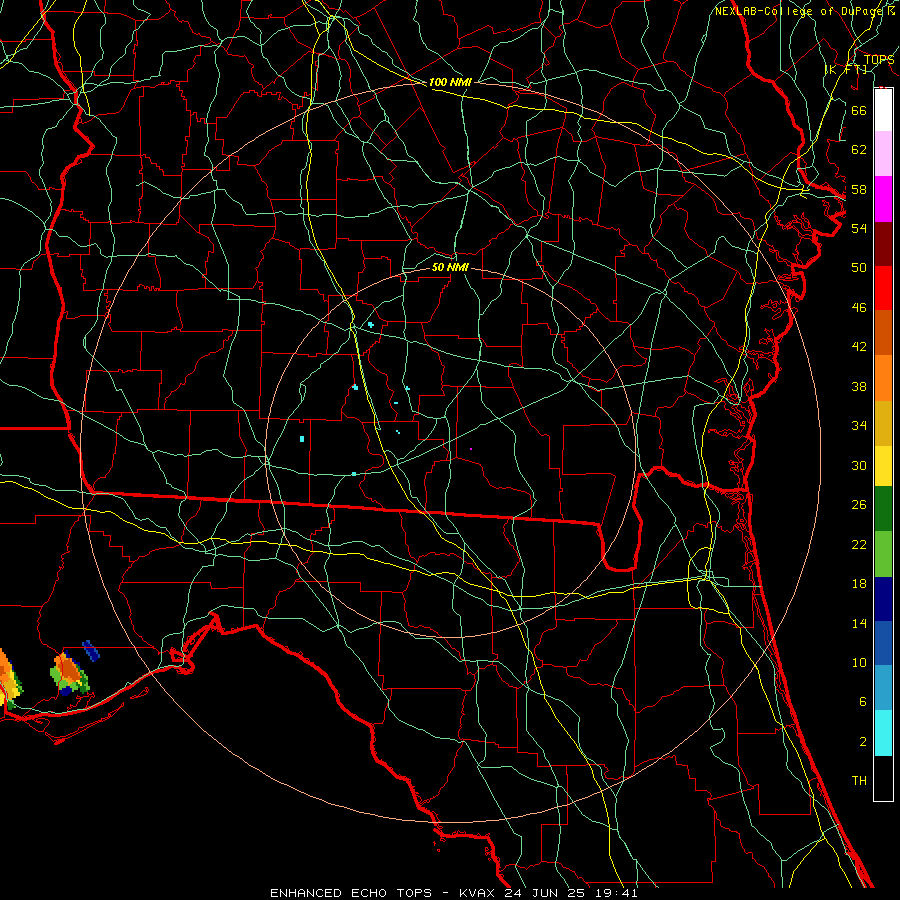Screen dimensions: 900x900
Task: Click the "KVAX" radar site identifier
Action: [479, 893]
